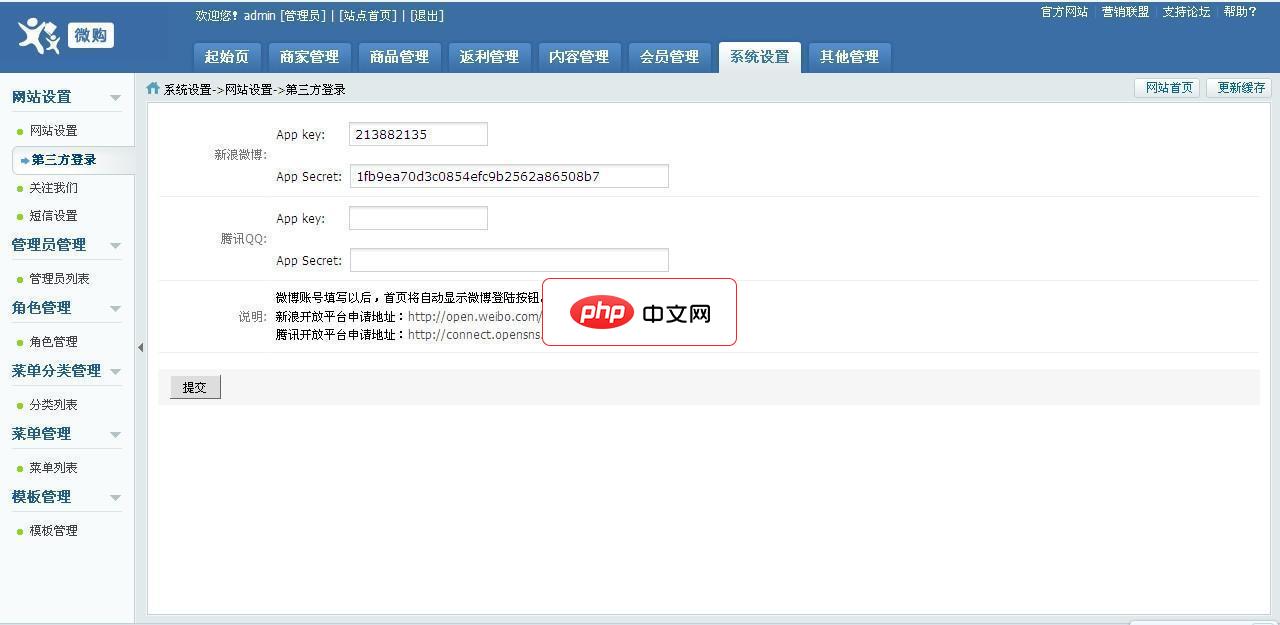Switch to the 商品管理 tab
The image size is (1280, 625).
click(x=398, y=57)
